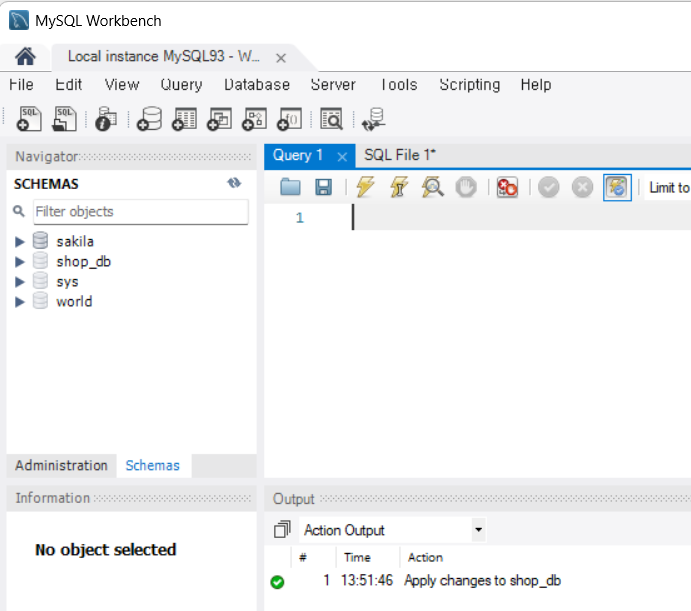Screen dimensions: 691x611
Task: Select the sakila schema in the tree
Action: (75, 242)
